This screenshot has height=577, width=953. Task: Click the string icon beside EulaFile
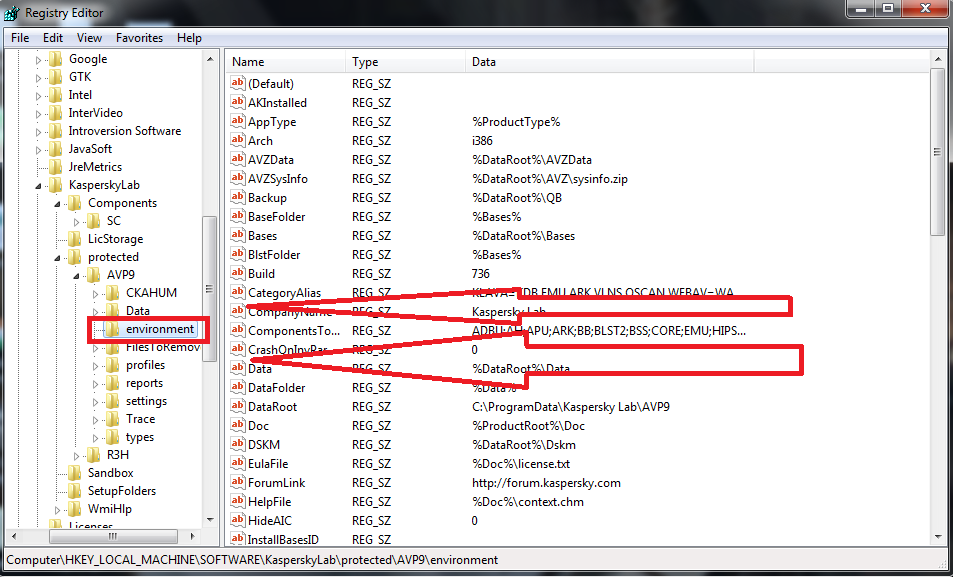[x=238, y=463]
